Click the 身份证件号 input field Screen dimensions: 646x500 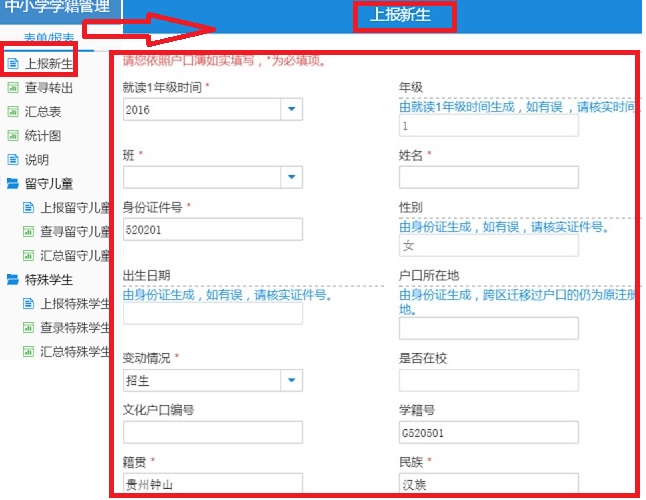[x=213, y=229]
